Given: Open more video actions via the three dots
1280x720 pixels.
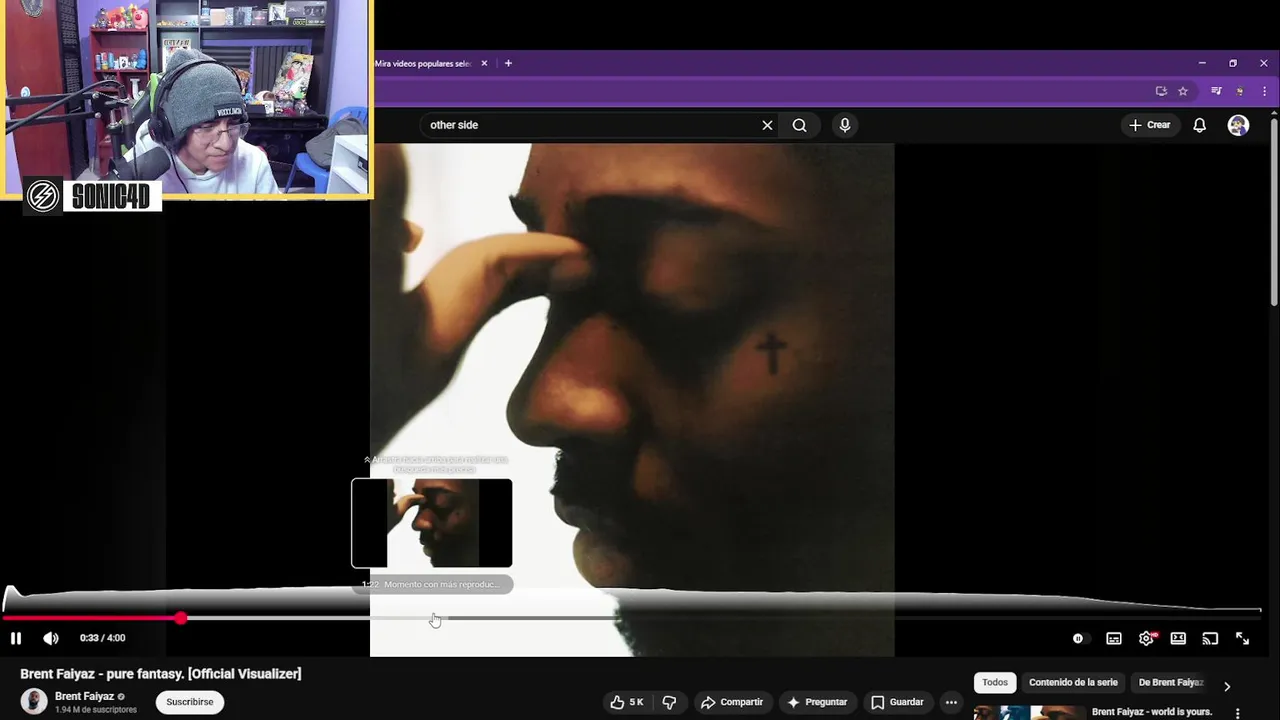Looking at the screenshot, I should pos(951,702).
